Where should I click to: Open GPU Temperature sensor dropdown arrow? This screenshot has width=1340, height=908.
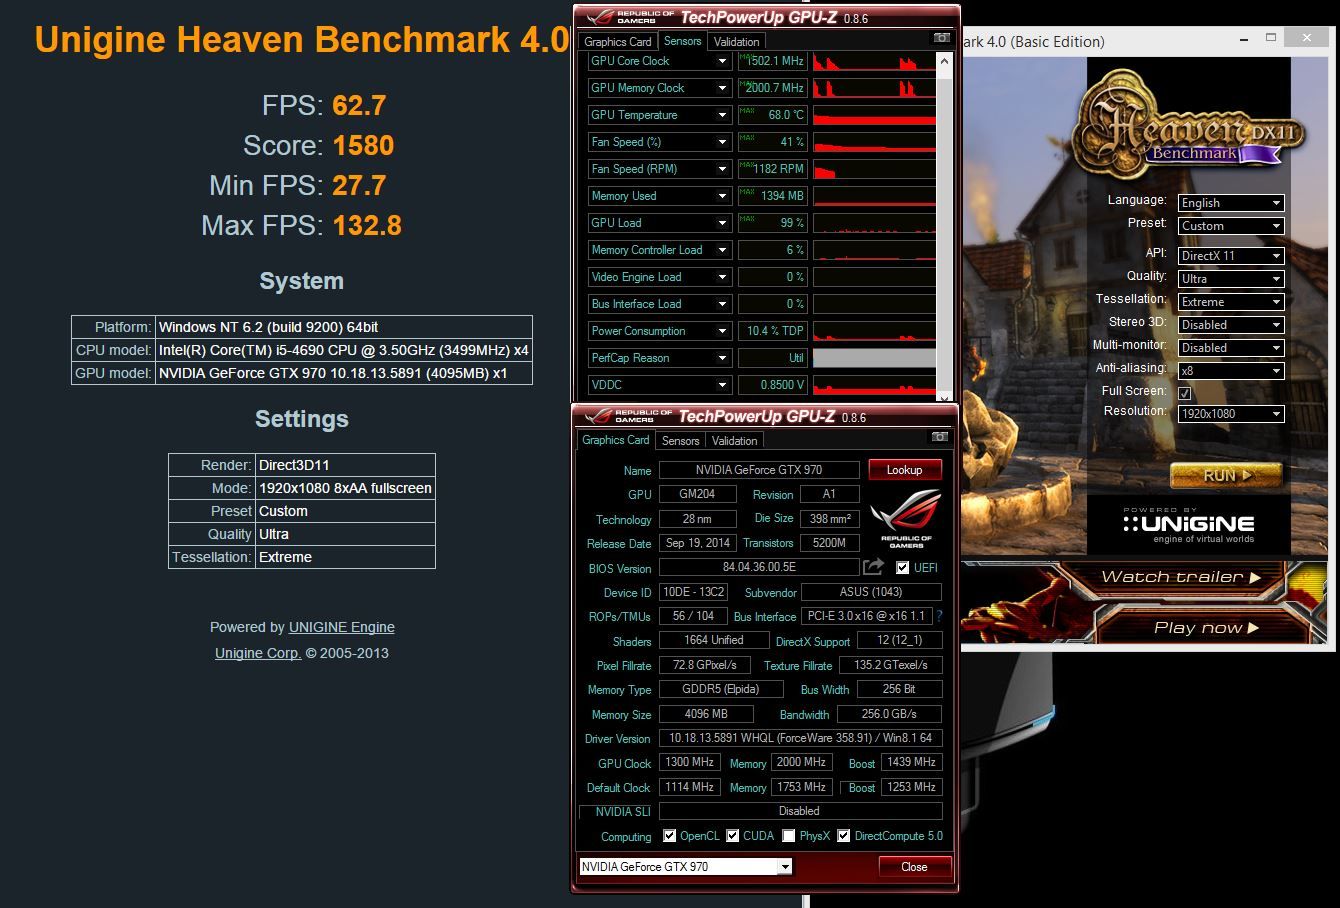[722, 115]
